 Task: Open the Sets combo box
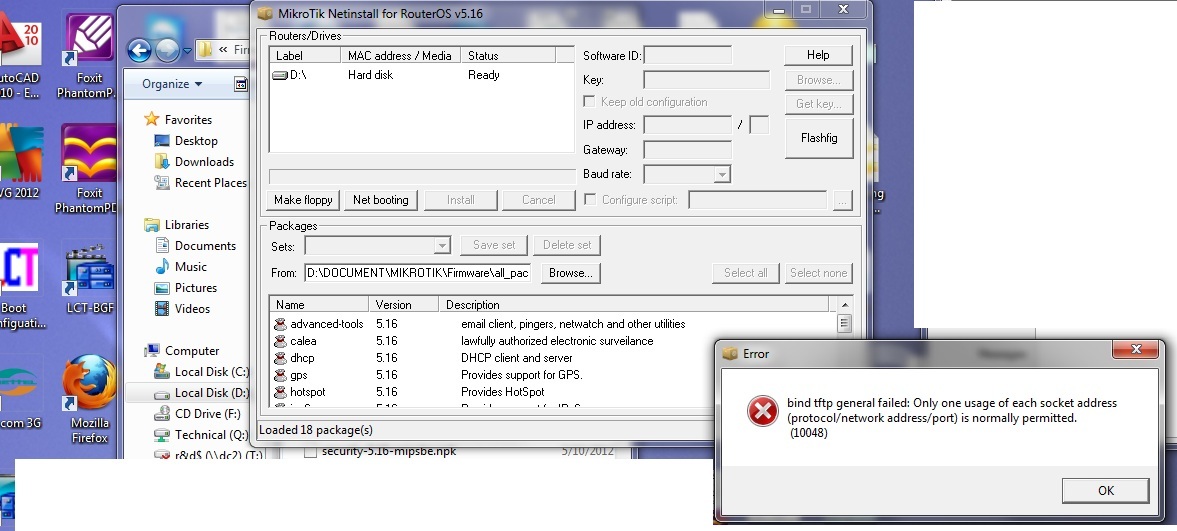coord(378,245)
